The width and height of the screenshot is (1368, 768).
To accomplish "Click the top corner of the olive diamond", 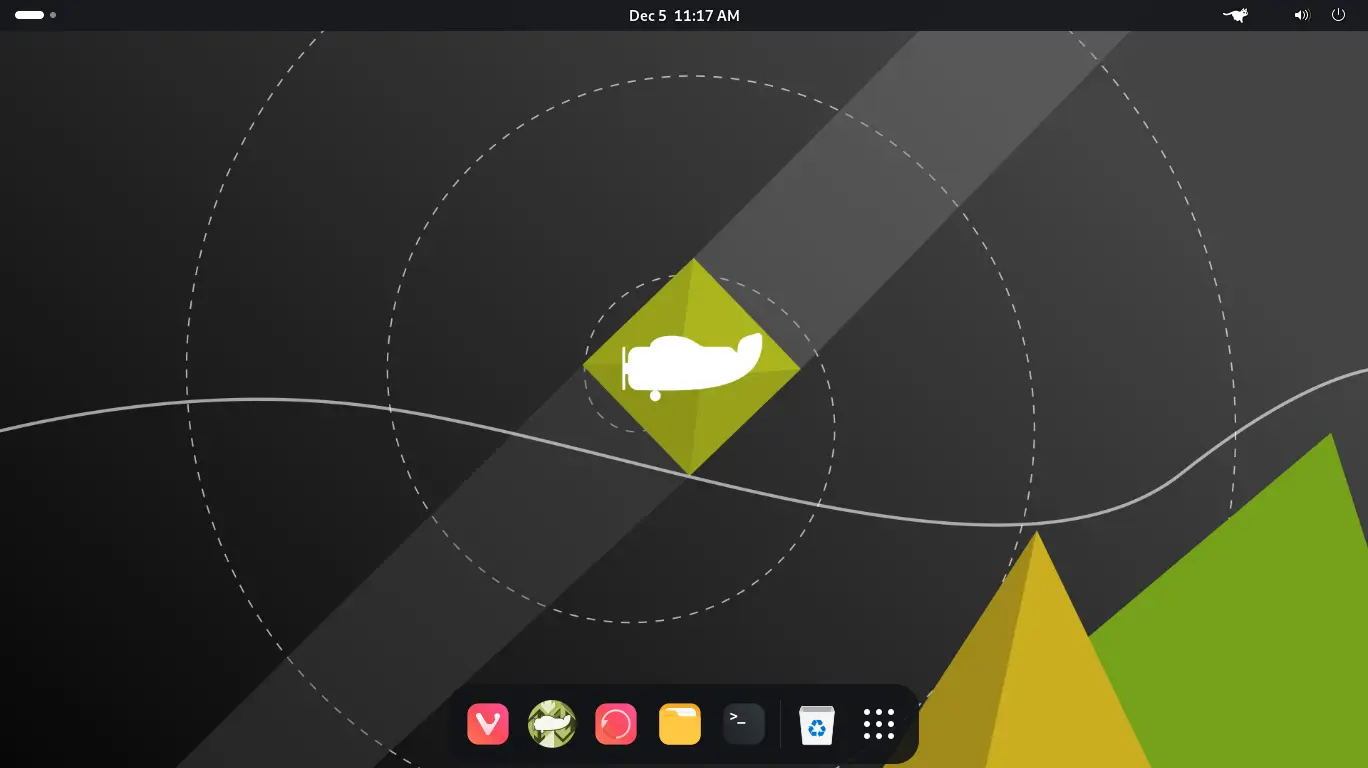I will pos(692,265).
